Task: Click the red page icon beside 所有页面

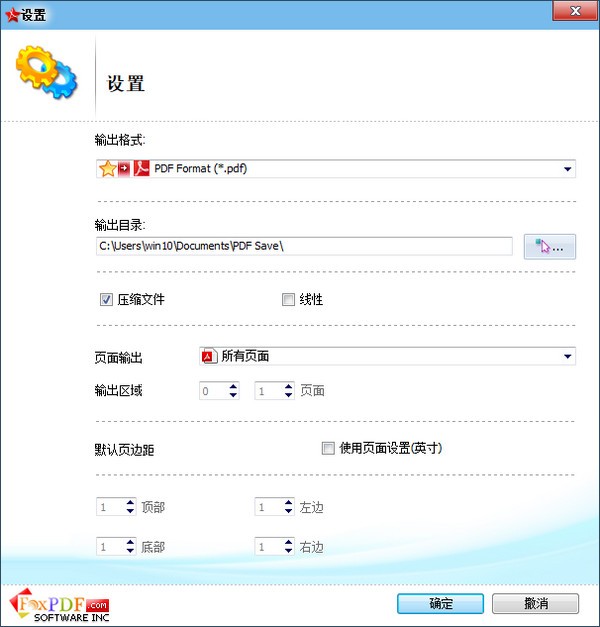Action: (209, 356)
